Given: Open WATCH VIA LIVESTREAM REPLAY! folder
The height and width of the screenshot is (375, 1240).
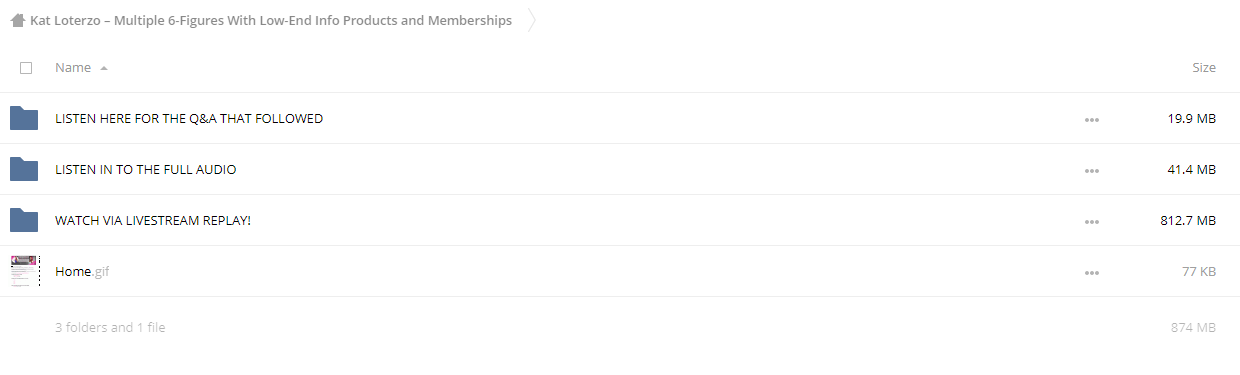Looking at the screenshot, I should click(x=153, y=220).
